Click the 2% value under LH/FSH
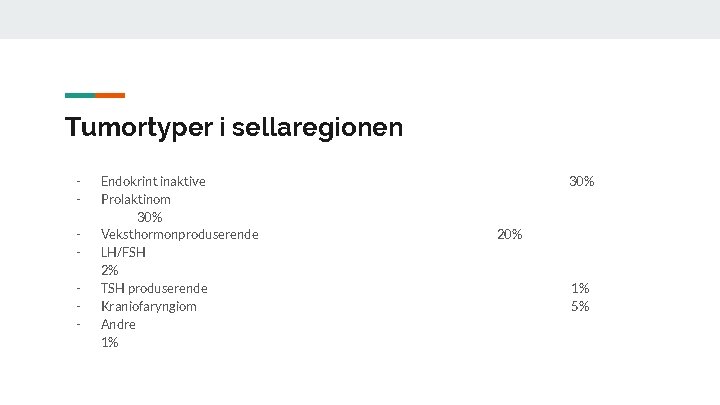The width and height of the screenshot is (720, 405). [x=109, y=271]
